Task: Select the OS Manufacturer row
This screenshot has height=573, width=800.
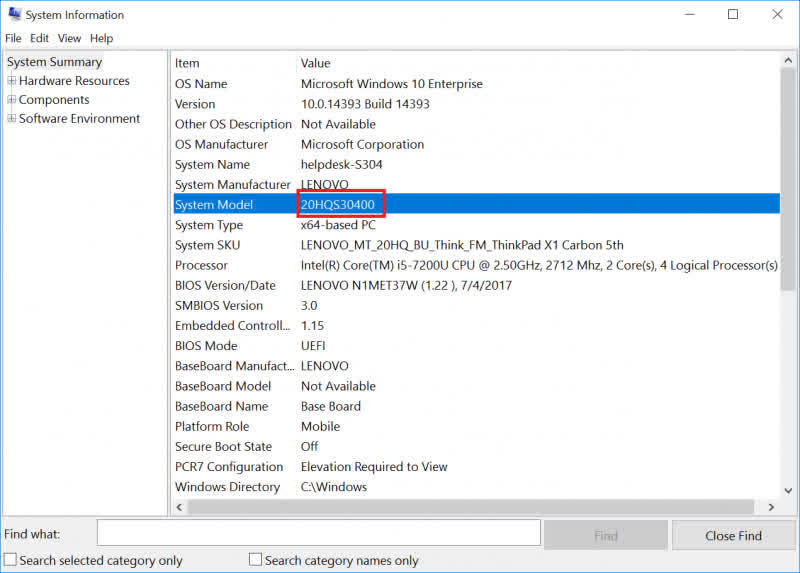Action: click(477, 144)
